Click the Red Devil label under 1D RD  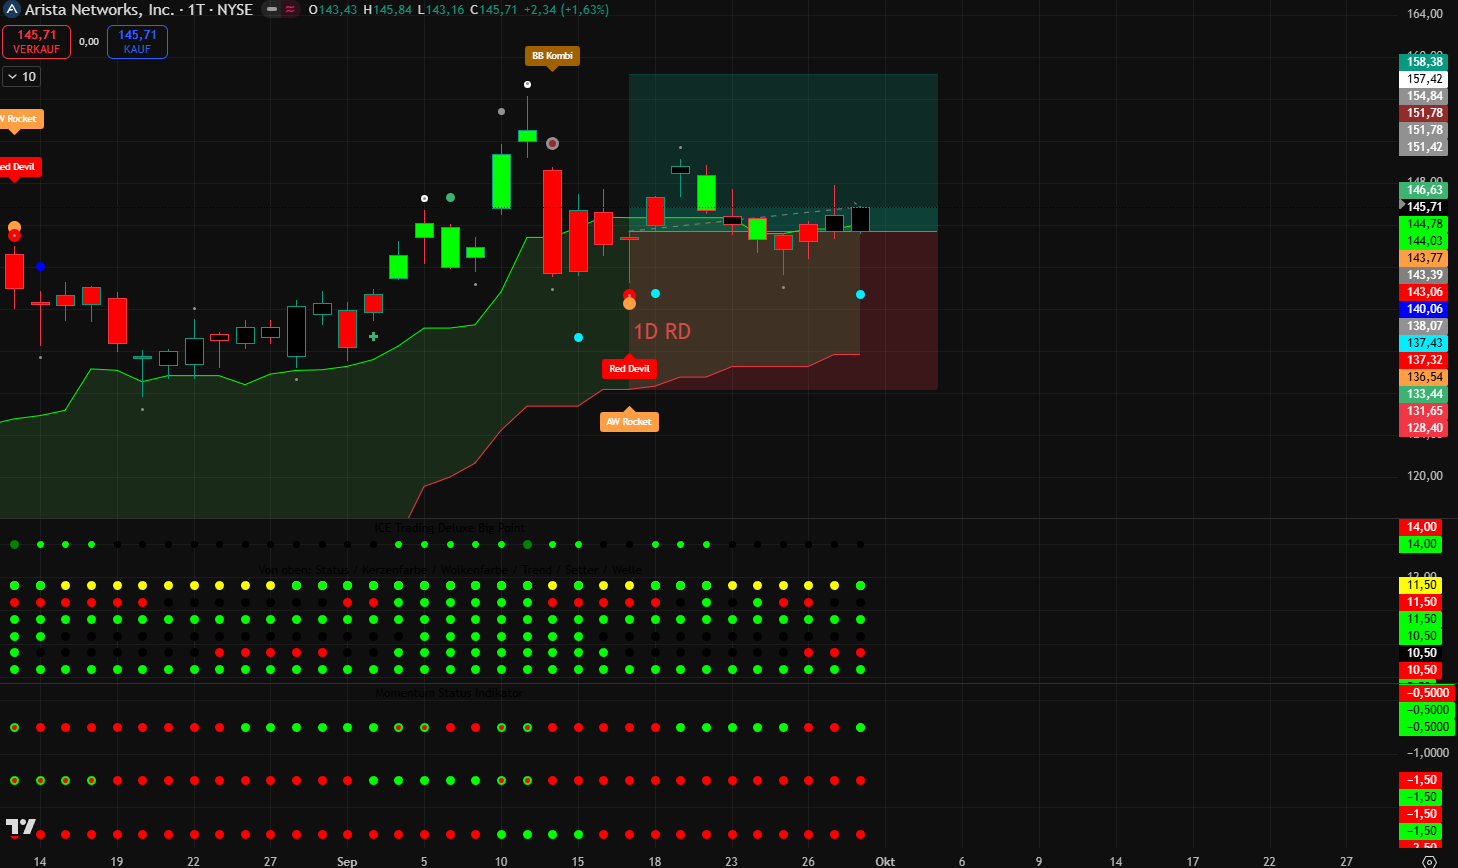tap(629, 369)
